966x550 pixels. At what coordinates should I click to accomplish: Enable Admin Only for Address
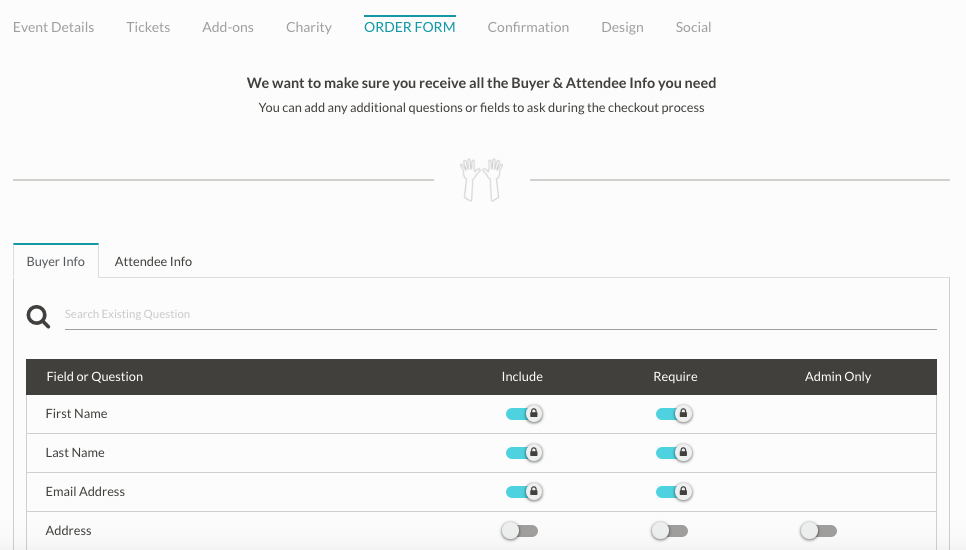tap(819, 531)
